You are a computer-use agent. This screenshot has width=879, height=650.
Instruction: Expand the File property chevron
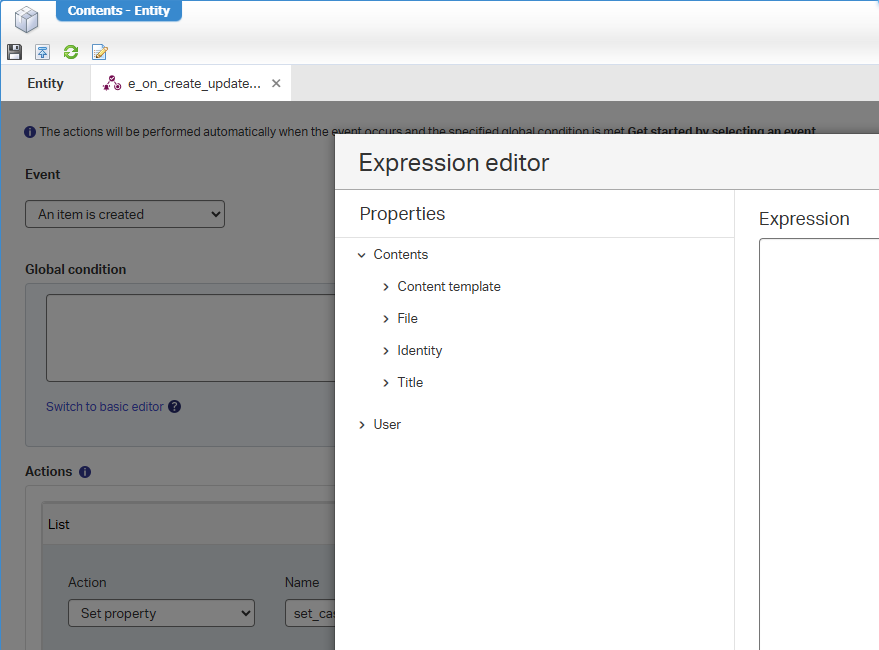coord(386,319)
